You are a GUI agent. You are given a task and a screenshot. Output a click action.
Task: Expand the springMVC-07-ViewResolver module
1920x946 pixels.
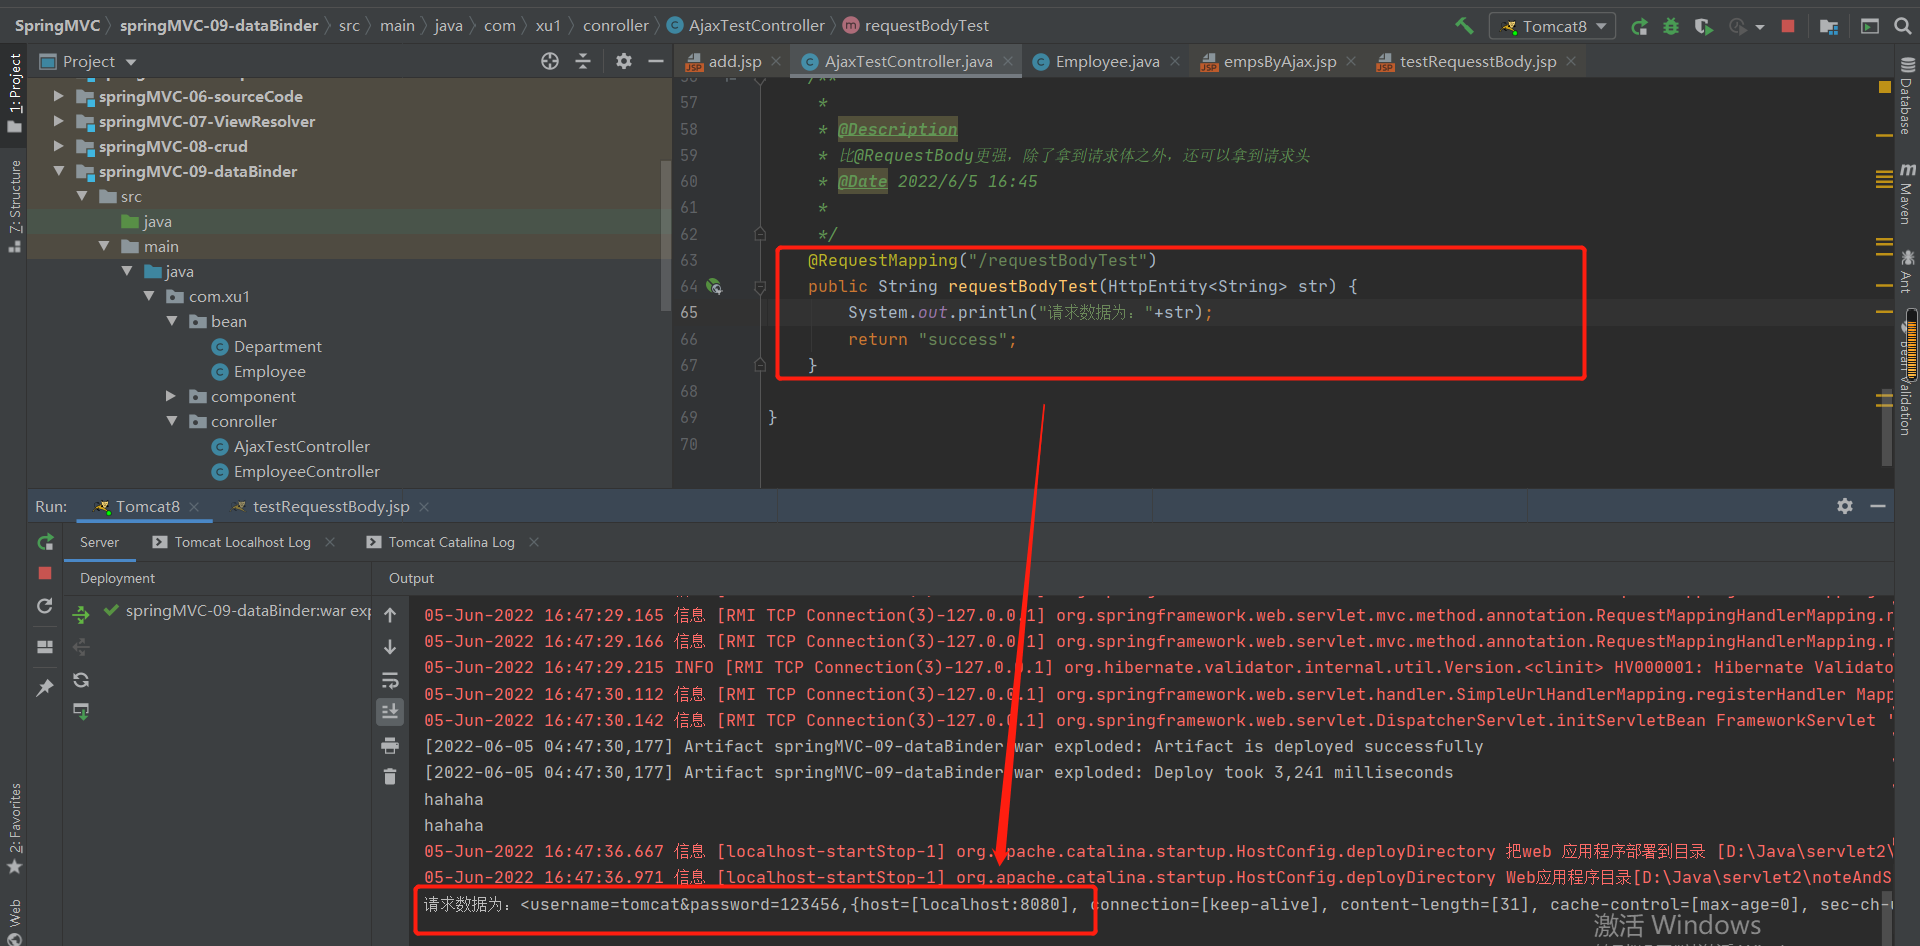(58, 121)
